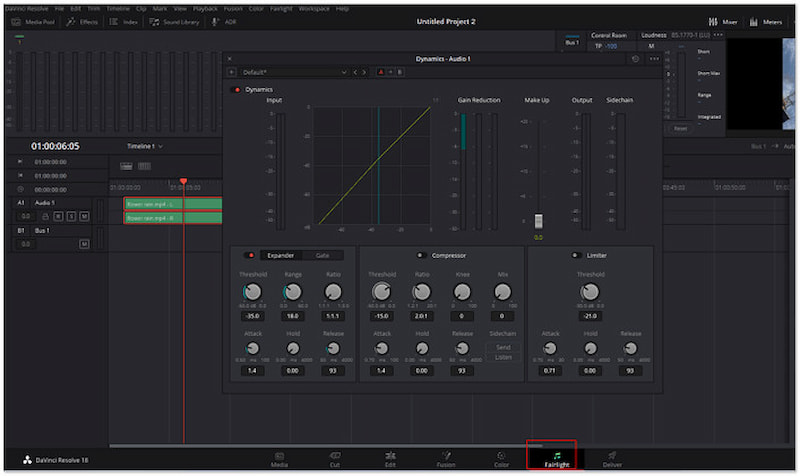Click the Sidechain Send button
This screenshot has width=800, height=476.
503,346
